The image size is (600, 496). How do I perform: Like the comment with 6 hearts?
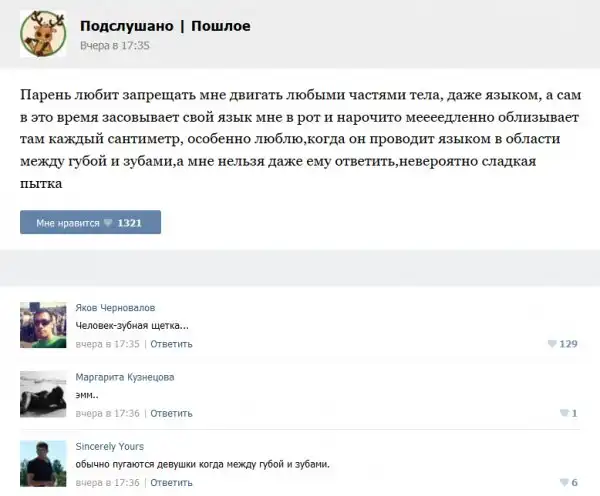566,482
